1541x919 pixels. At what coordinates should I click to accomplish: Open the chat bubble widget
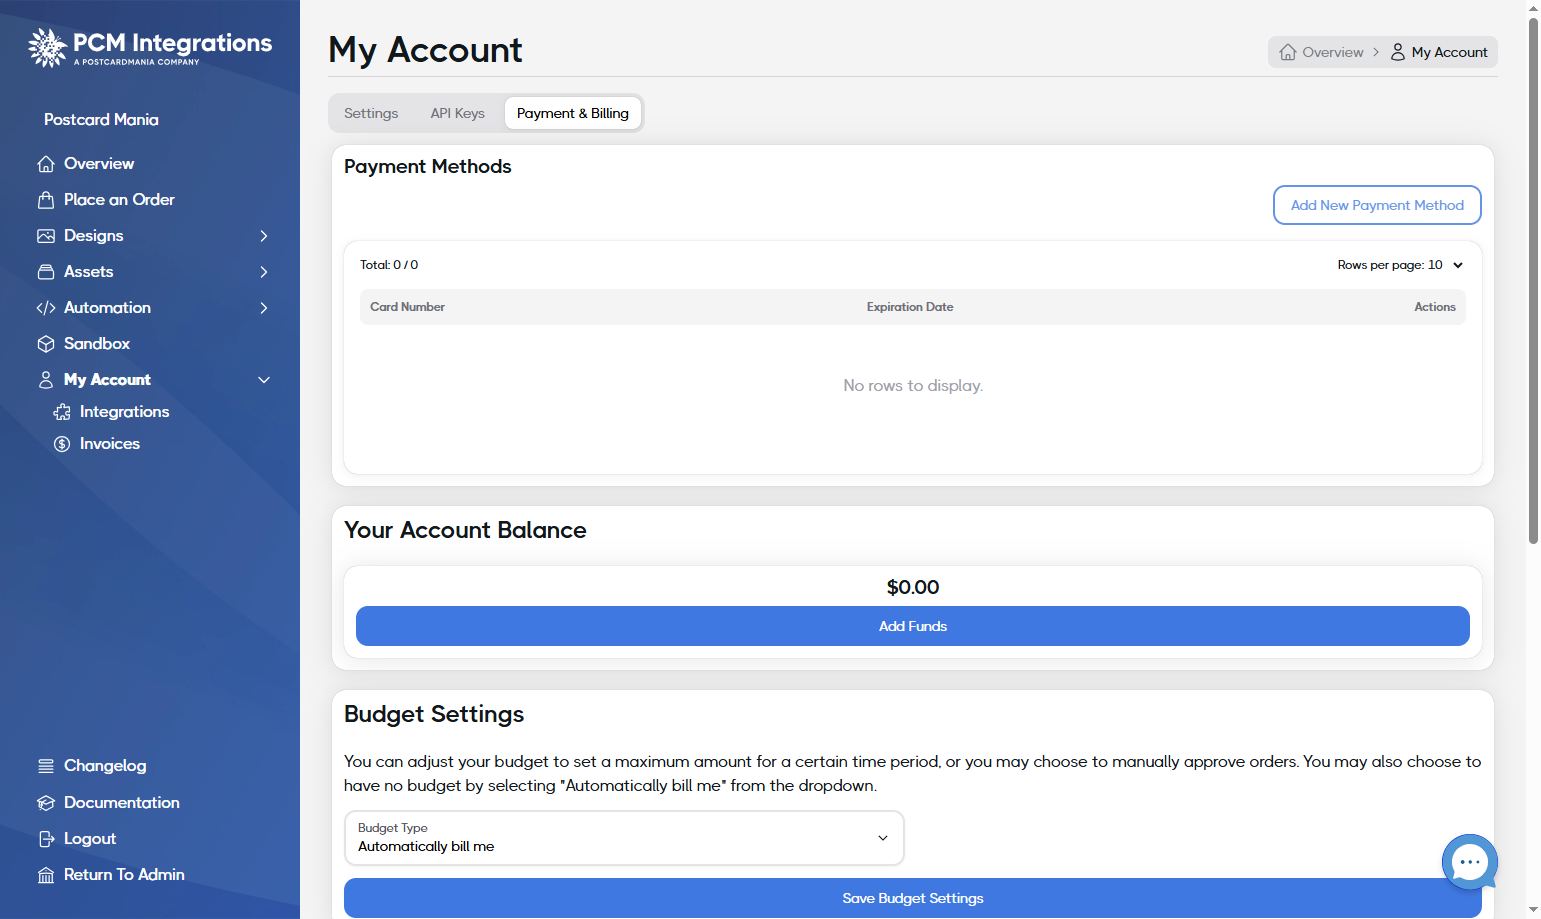tap(1470, 862)
